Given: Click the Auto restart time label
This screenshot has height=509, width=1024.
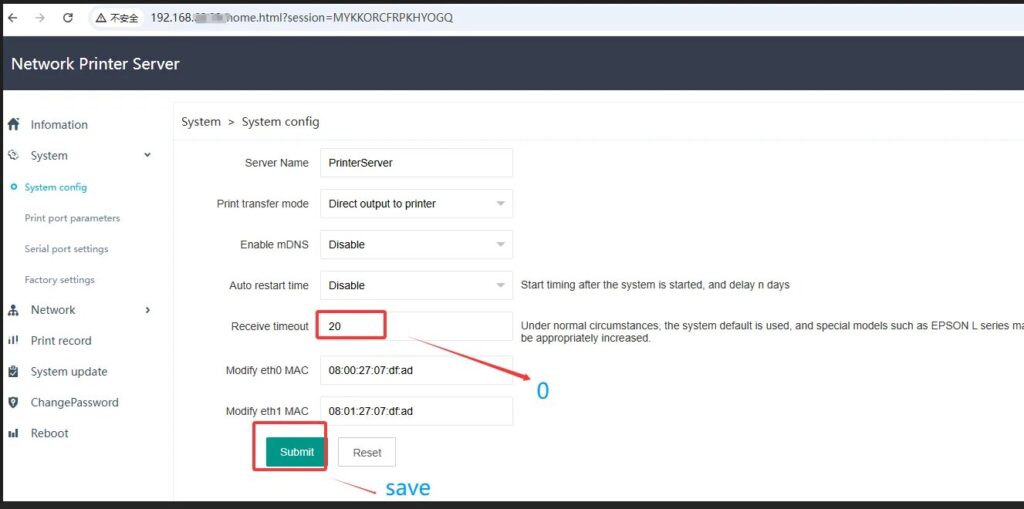Looking at the screenshot, I should [269, 286].
